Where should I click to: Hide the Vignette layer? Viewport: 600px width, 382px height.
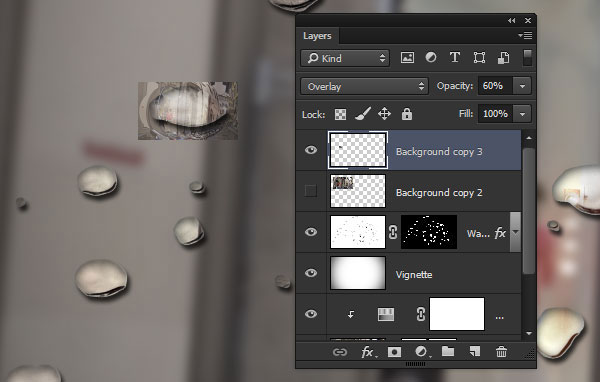(x=311, y=273)
